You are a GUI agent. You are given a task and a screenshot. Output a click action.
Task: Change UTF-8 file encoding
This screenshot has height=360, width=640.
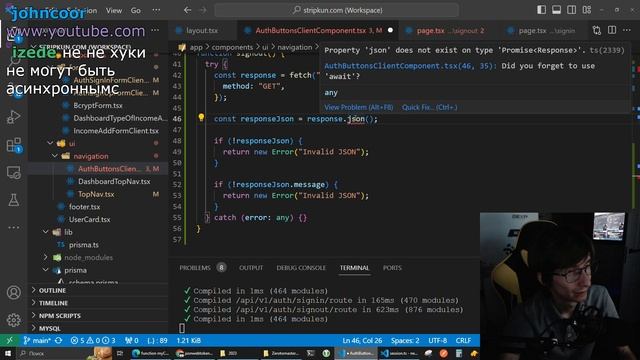438,340
